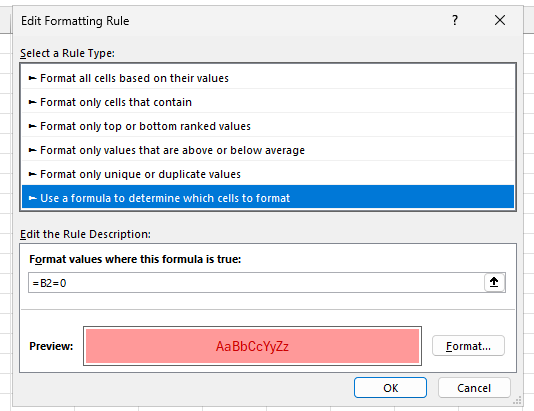The width and height of the screenshot is (534, 411).
Task: Click the 'Preview:' label text
Action: 51,346
